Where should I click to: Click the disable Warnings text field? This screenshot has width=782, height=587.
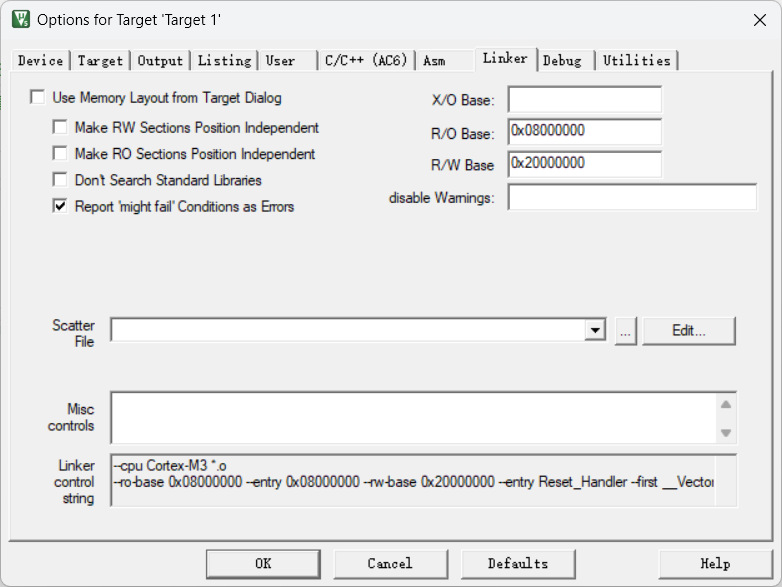click(632, 197)
